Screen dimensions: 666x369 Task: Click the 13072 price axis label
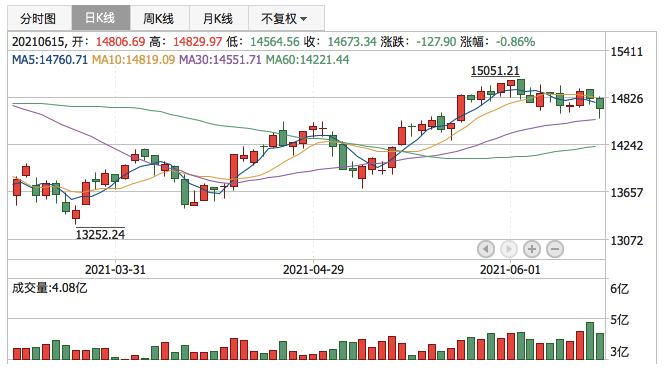pos(626,240)
